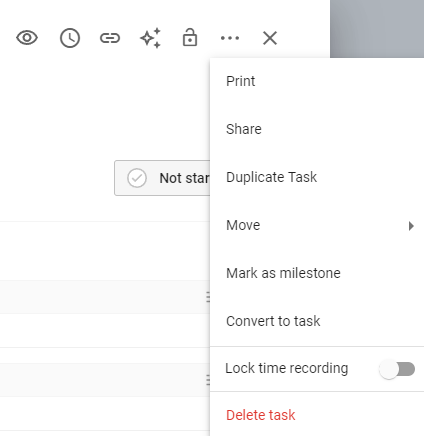Screen dimensions: 424x436
Task: Click the status checkmark circle icon
Action: 137,178
